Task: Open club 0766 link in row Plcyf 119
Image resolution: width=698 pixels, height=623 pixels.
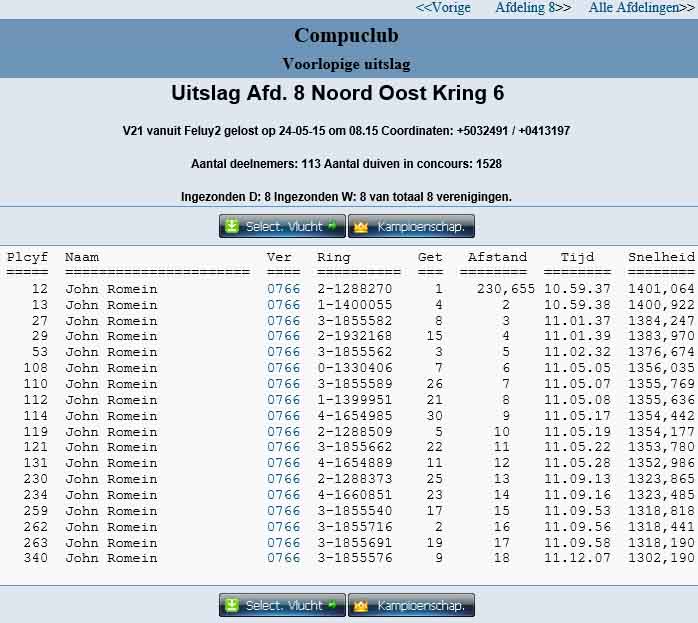Action: point(284,432)
